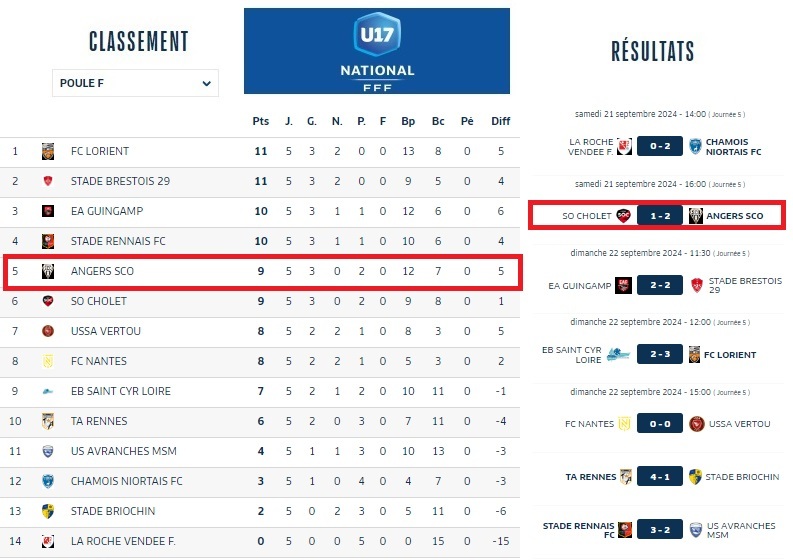This screenshot has height=560, width=793.
Task: Click the Diff column header
Action: [x=500, y=122]
